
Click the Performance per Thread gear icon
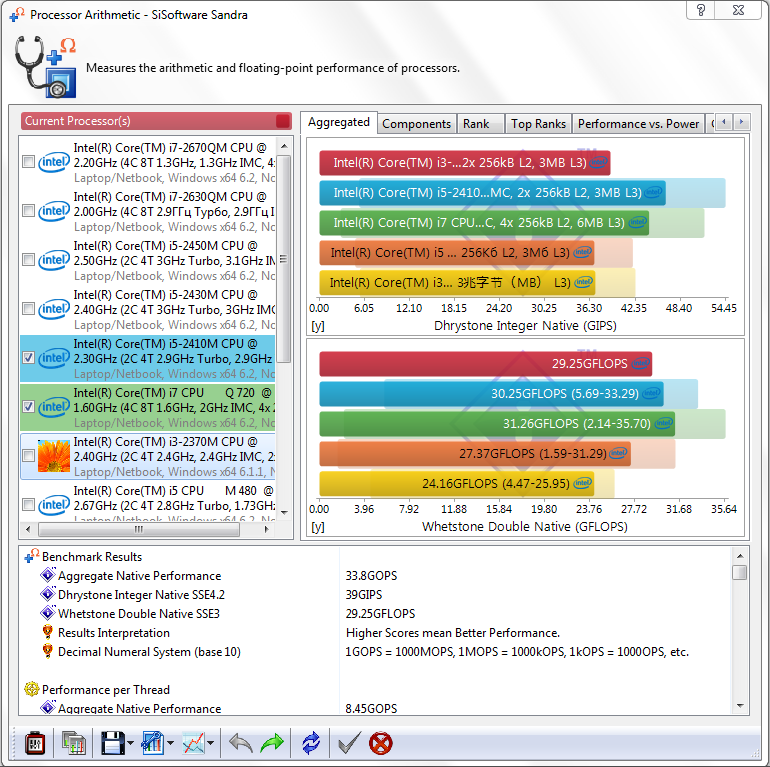pos(31,689)
